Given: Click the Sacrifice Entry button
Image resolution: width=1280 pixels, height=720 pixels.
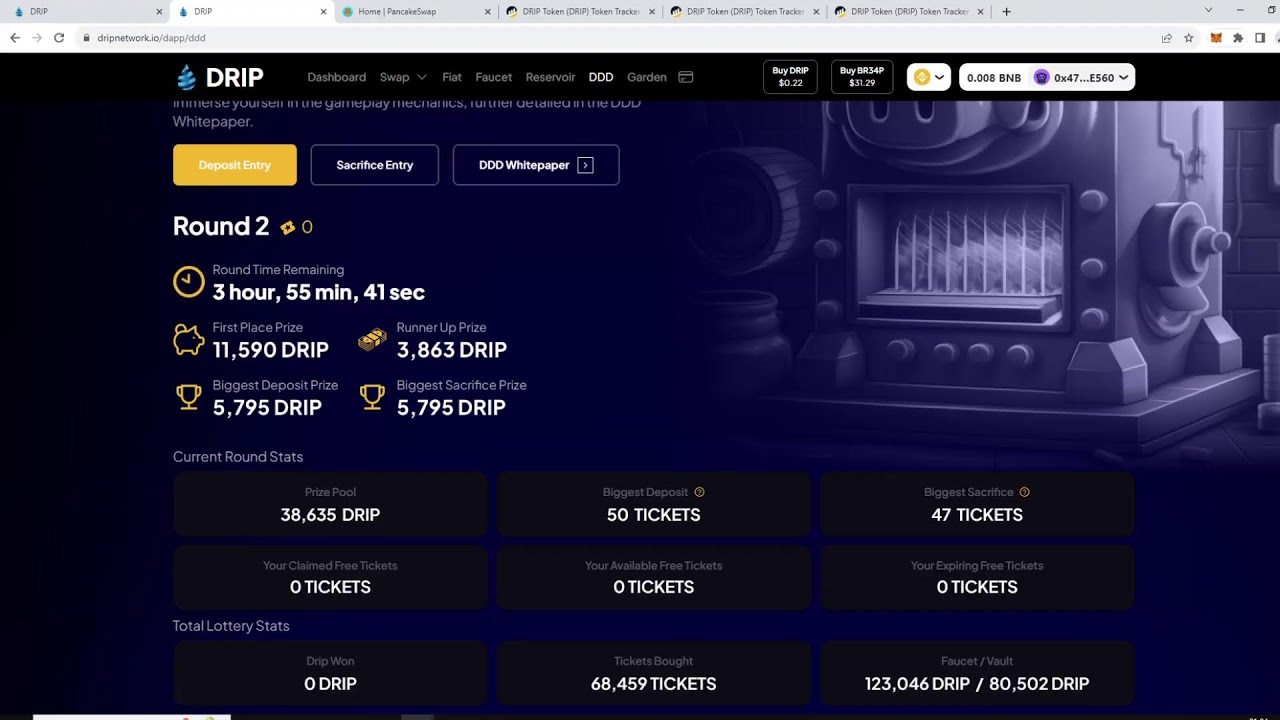Looking at the screenshot, I should [x=375, y=165].
